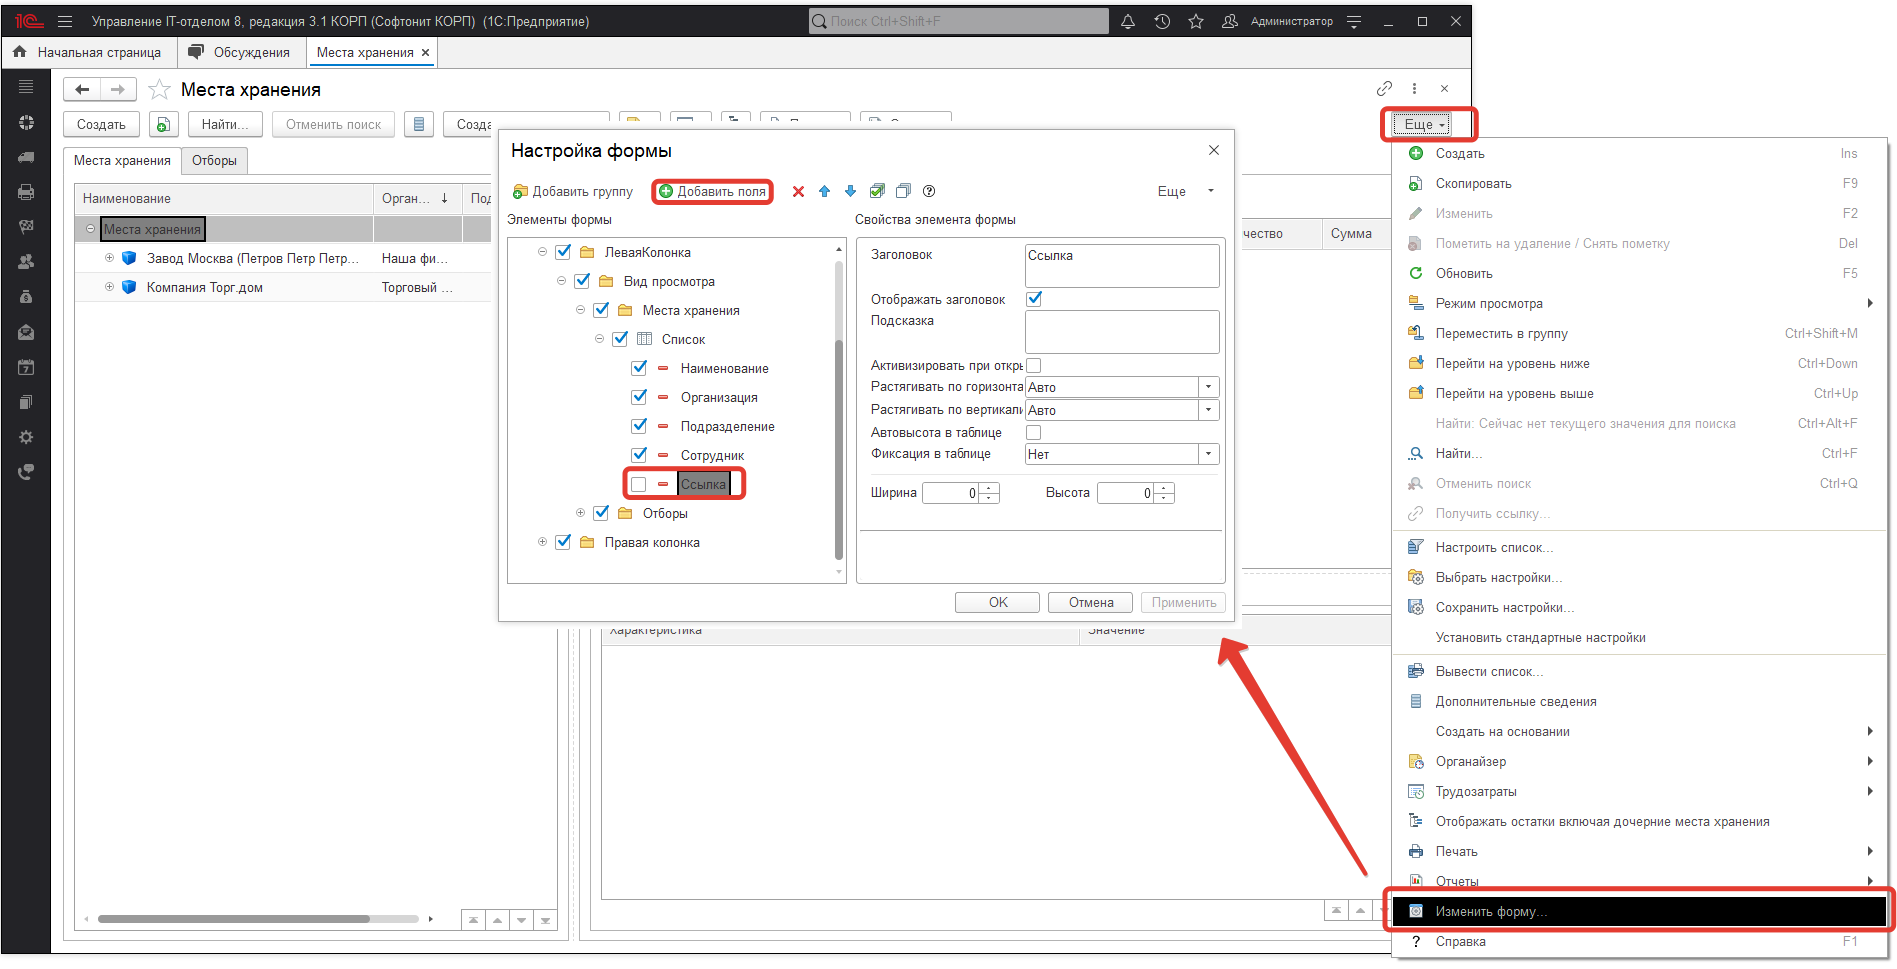Move element down with blue down arrow
Viewport: 1897px width, 969px height.
pos(850,192)
